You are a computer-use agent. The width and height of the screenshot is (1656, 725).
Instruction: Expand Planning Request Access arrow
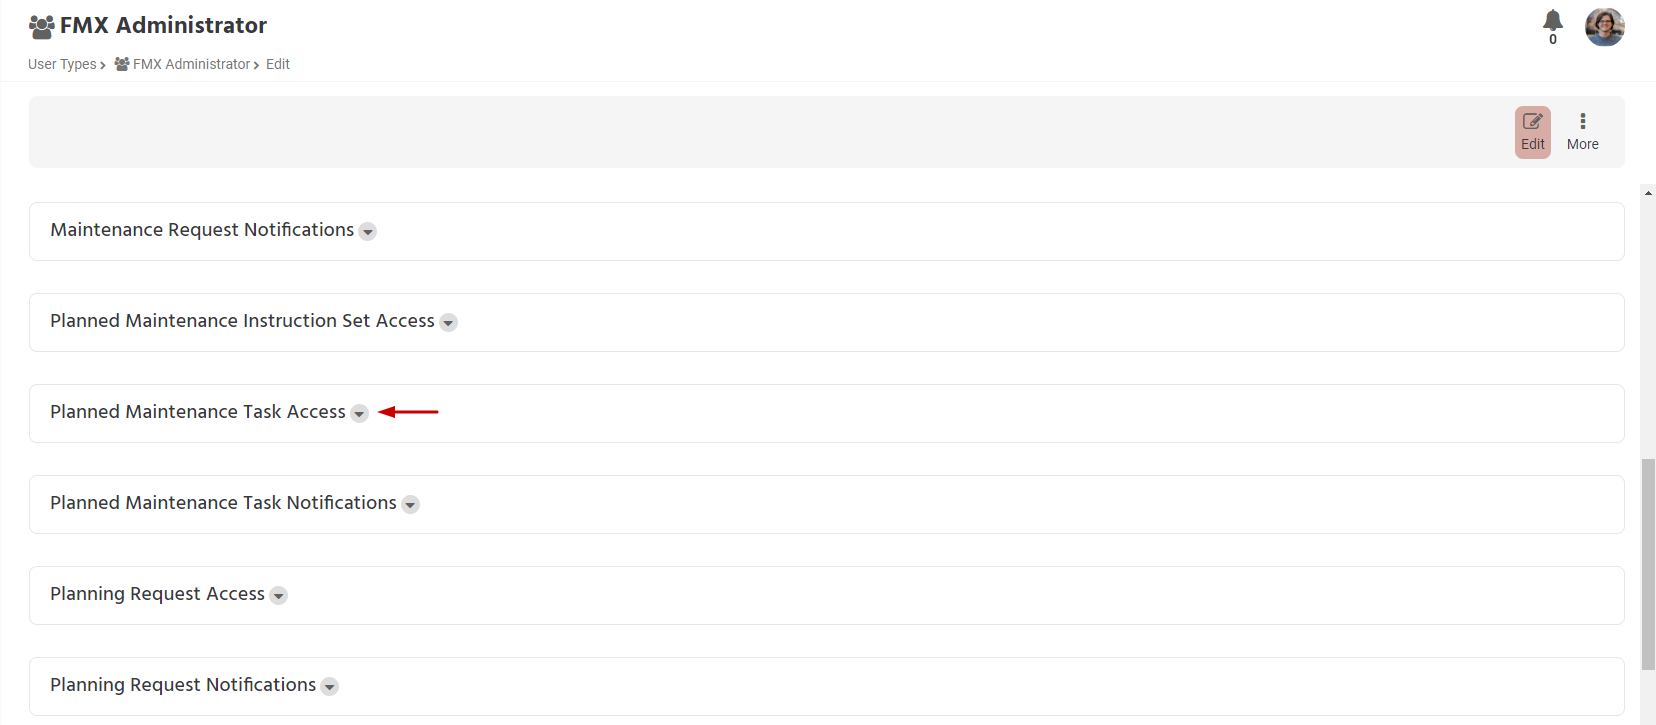tap(279, 596)
